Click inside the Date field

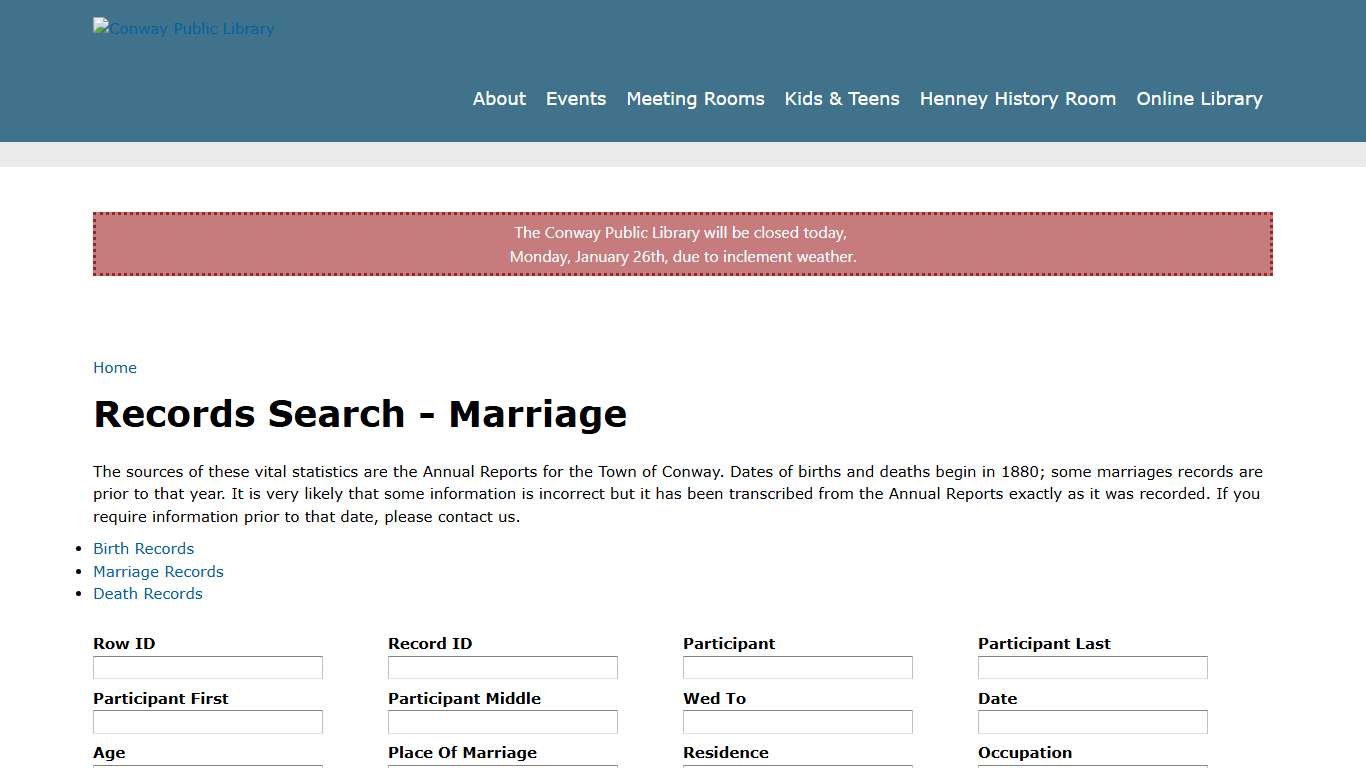pyautogui.click(x=1092, y=721)
